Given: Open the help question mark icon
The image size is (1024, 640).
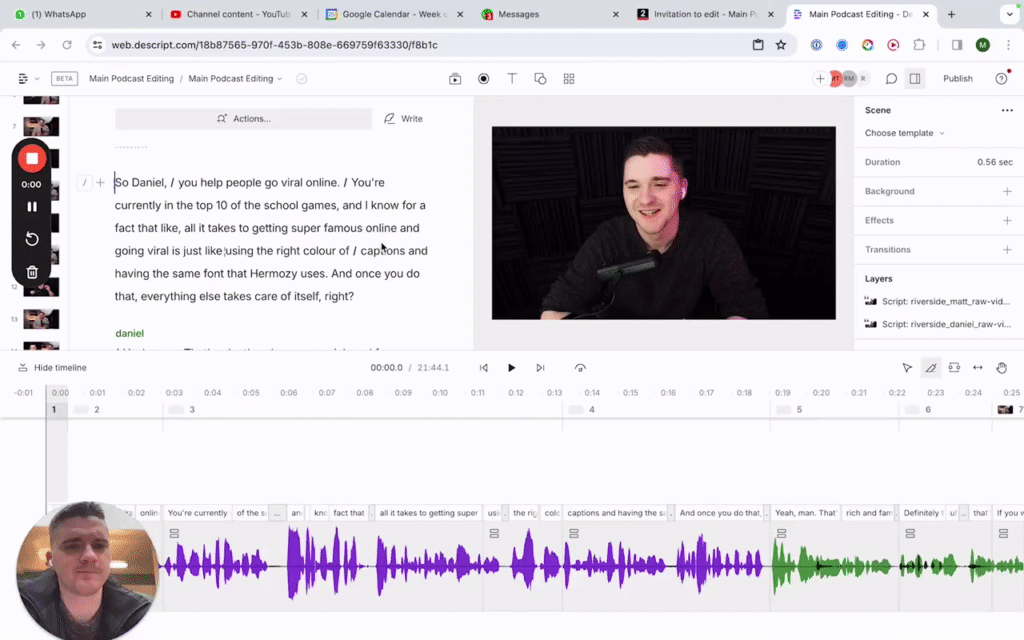Looking at the screenshot, I should pyautogui.click(x=1001, y=78).
